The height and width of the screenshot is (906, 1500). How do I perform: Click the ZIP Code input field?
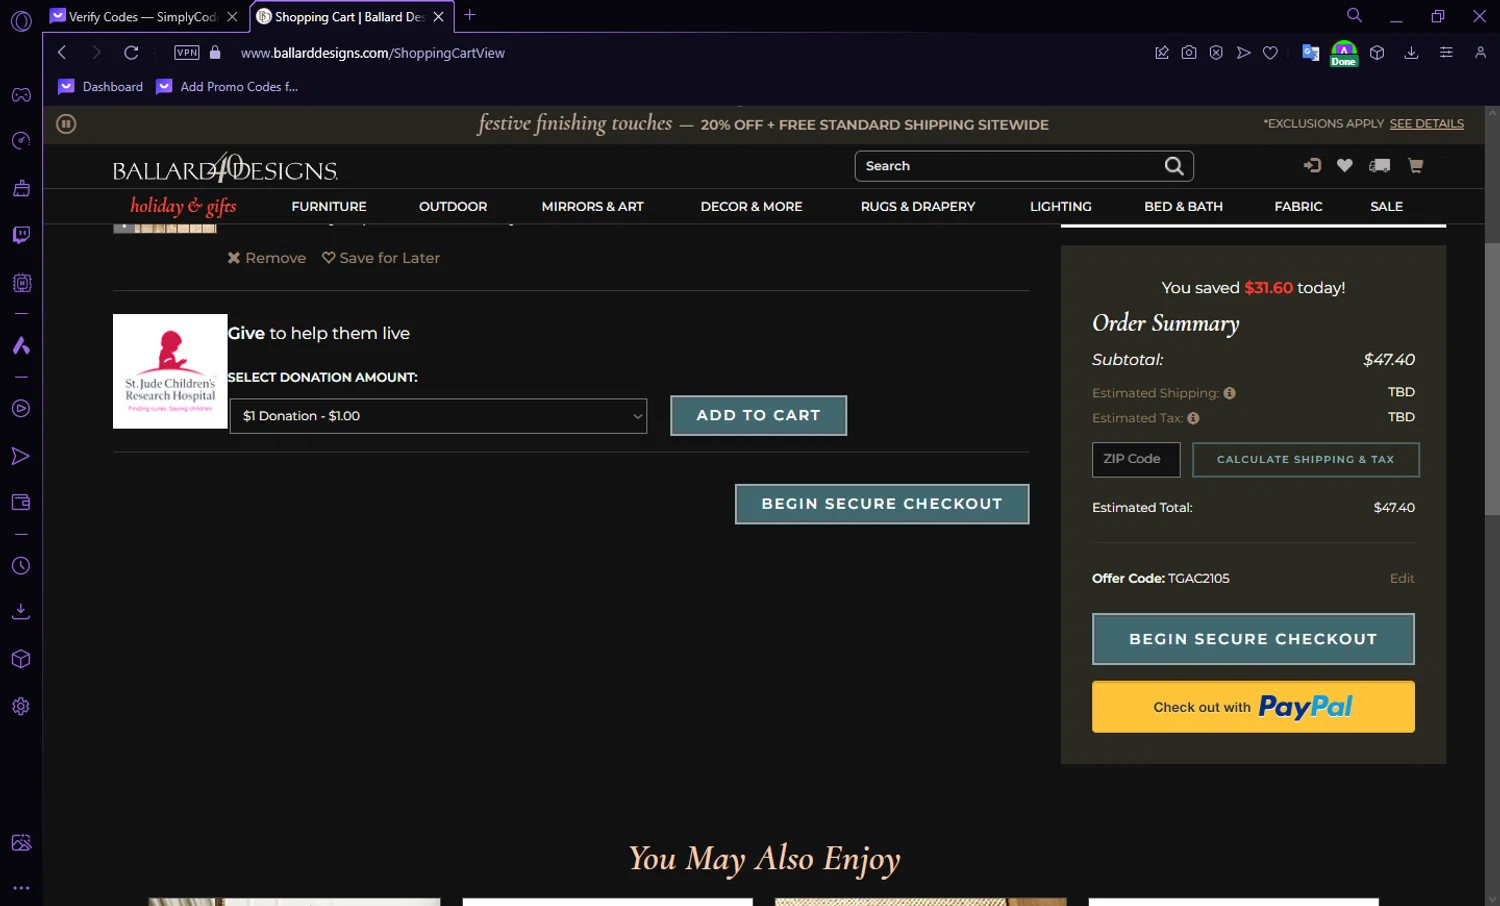1135,459
